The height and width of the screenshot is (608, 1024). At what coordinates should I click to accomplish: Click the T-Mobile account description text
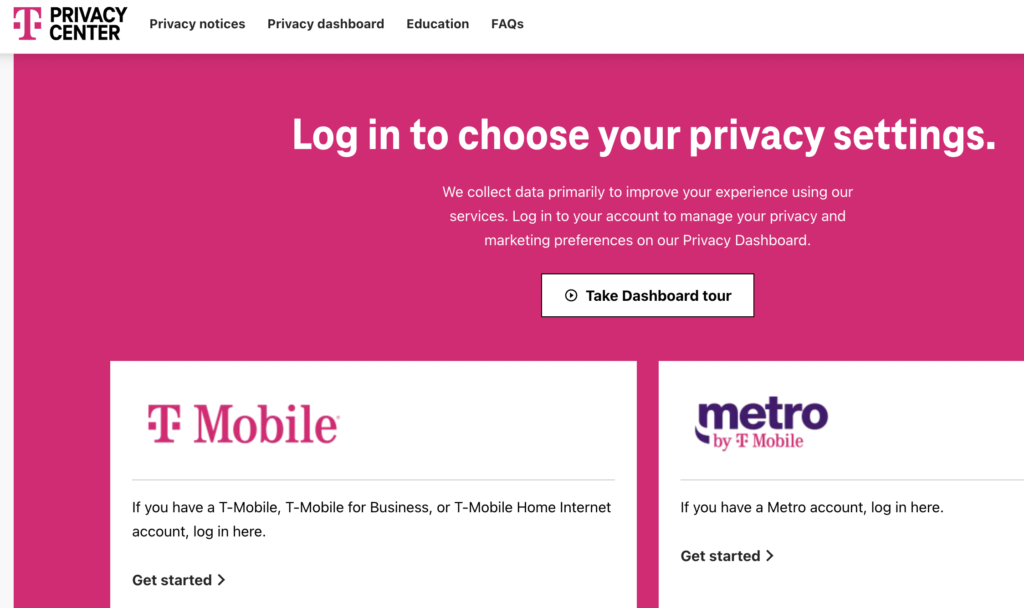(372, 519)
